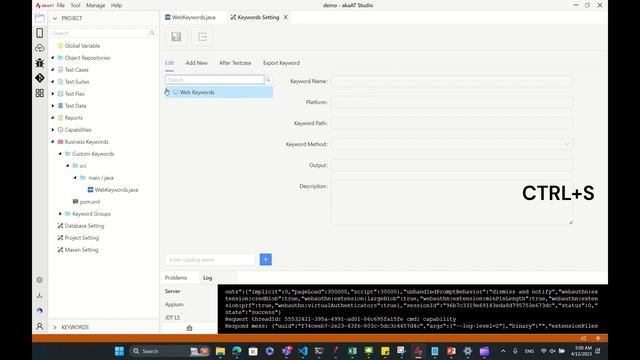Viewport: 640px width, 360px height.
Task: Click the blue plus add catalog button
Action: 266,260
